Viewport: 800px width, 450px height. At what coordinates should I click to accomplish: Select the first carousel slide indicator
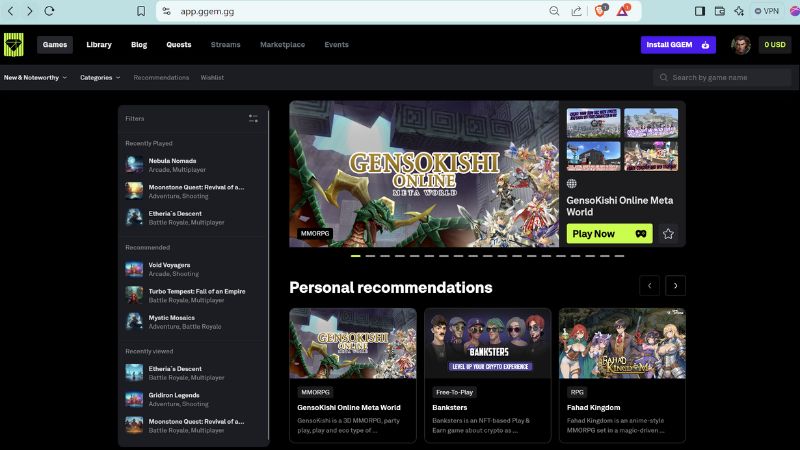click(x=355, y=256)
